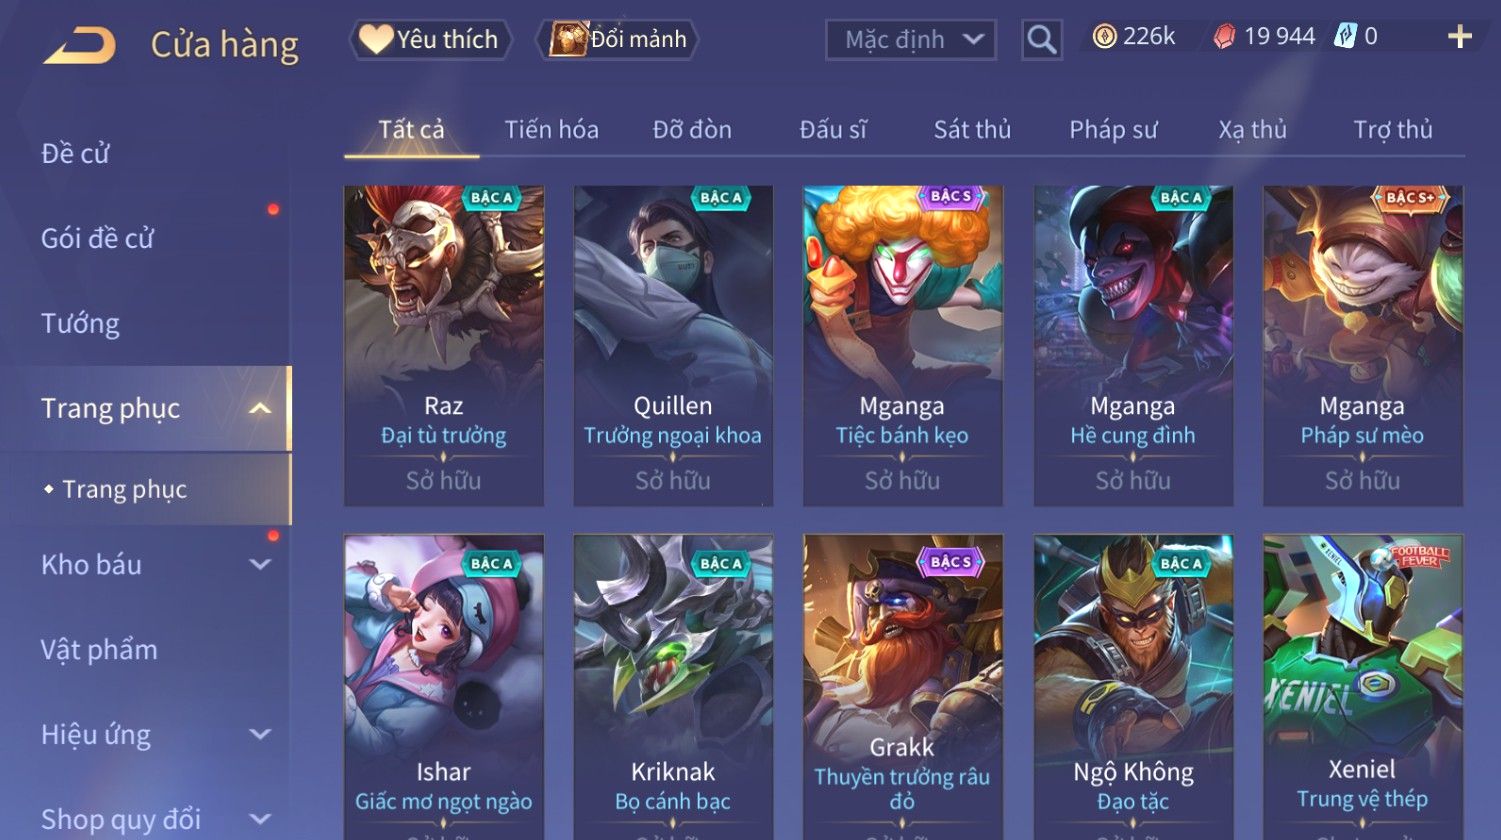Open Đổi mảnh fragment exchange chest

pyautogui.click(x=619, y=39)
